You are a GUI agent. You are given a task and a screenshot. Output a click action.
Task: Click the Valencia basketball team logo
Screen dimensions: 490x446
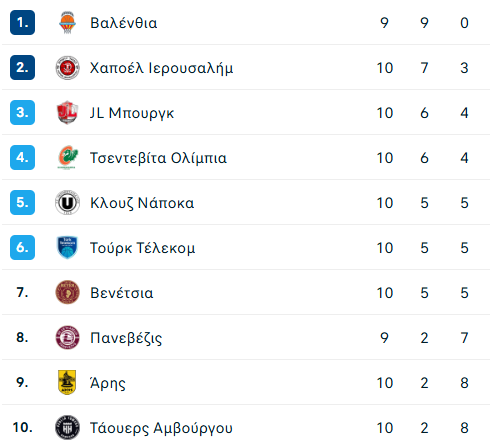[x=67, y=23]
